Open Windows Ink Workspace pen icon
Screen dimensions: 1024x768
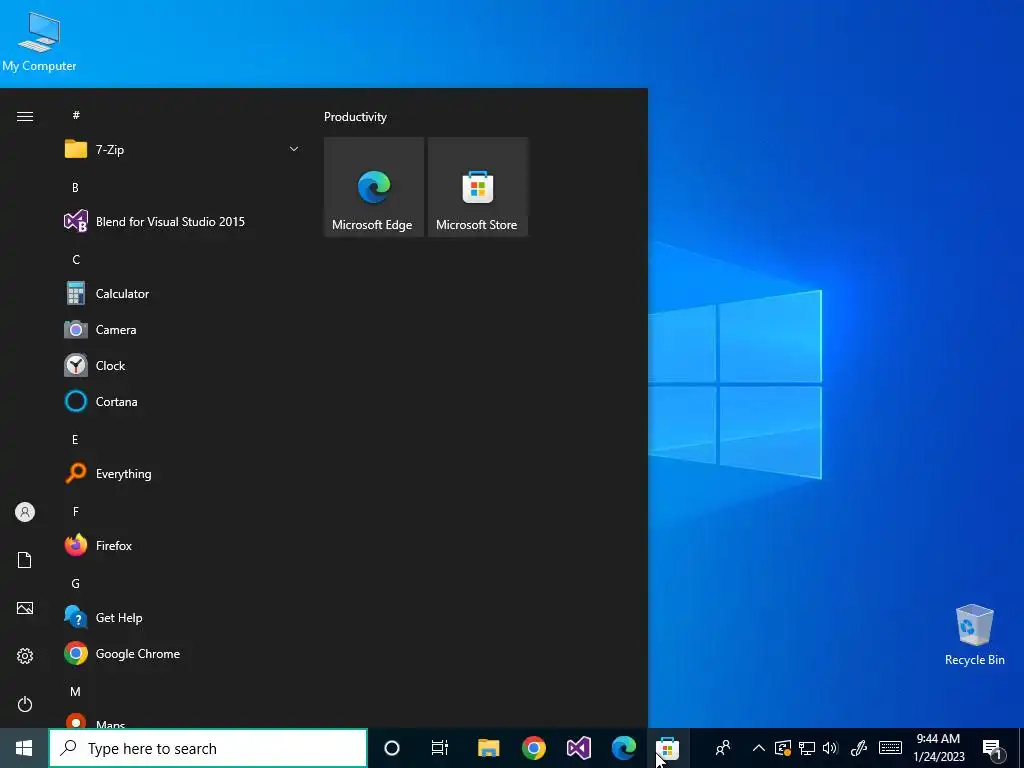click(859, 748)
